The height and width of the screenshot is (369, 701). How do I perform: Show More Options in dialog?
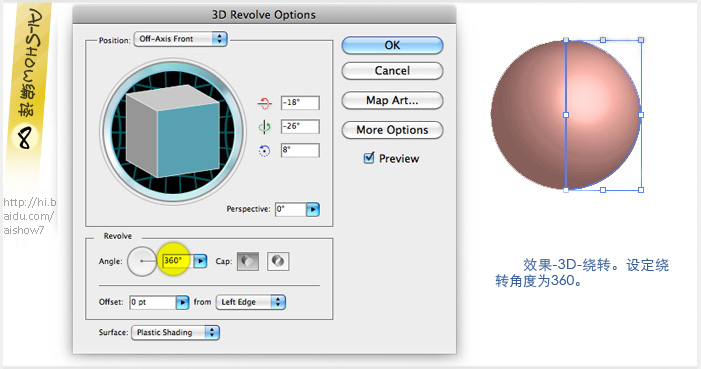click(392, 130)
